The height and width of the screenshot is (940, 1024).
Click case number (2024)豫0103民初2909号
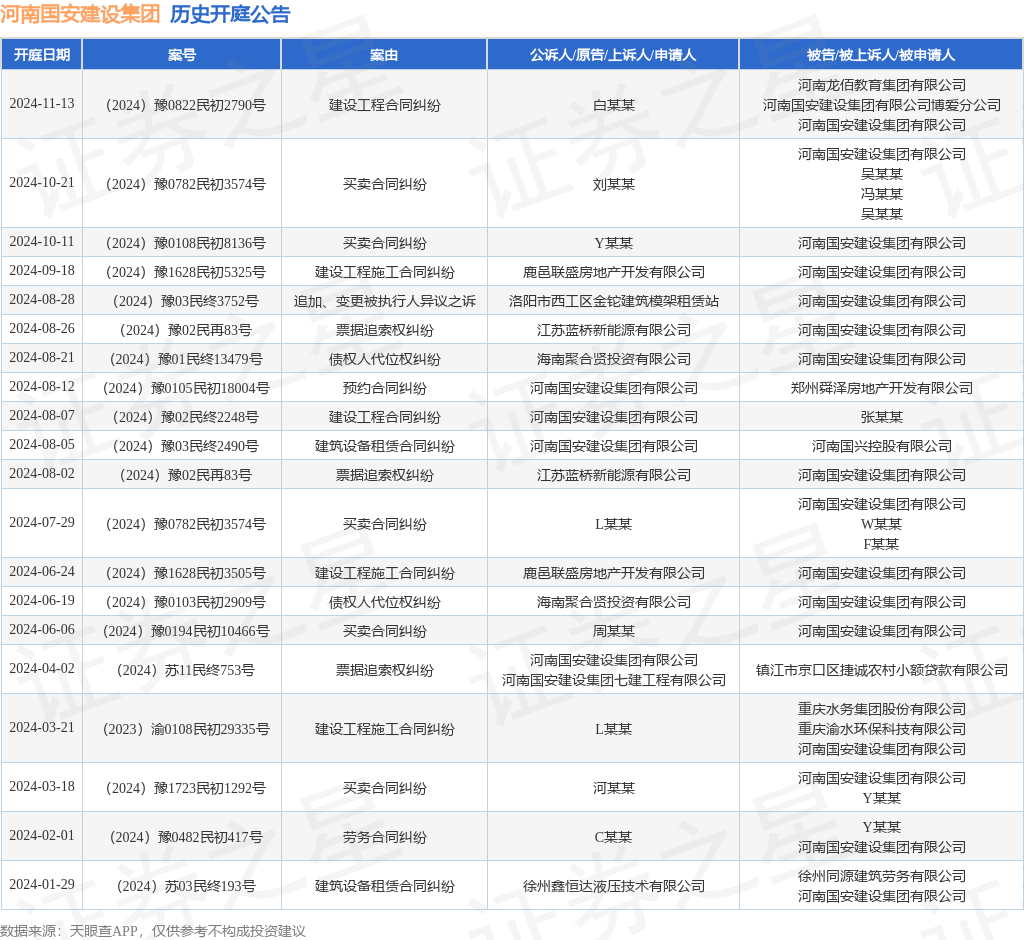(x=185, y=602)
